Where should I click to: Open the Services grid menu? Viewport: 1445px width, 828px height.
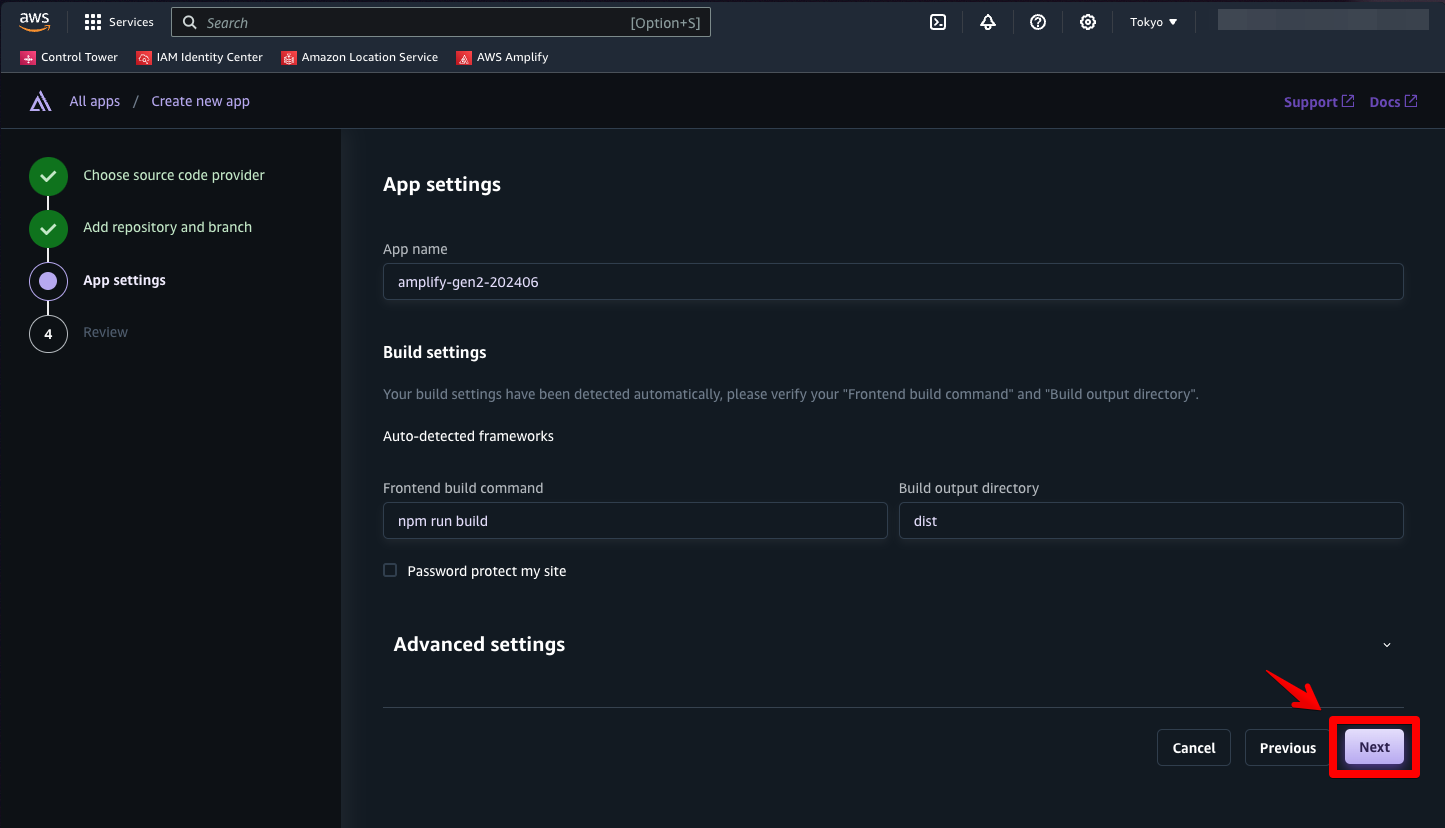[119, 22]
